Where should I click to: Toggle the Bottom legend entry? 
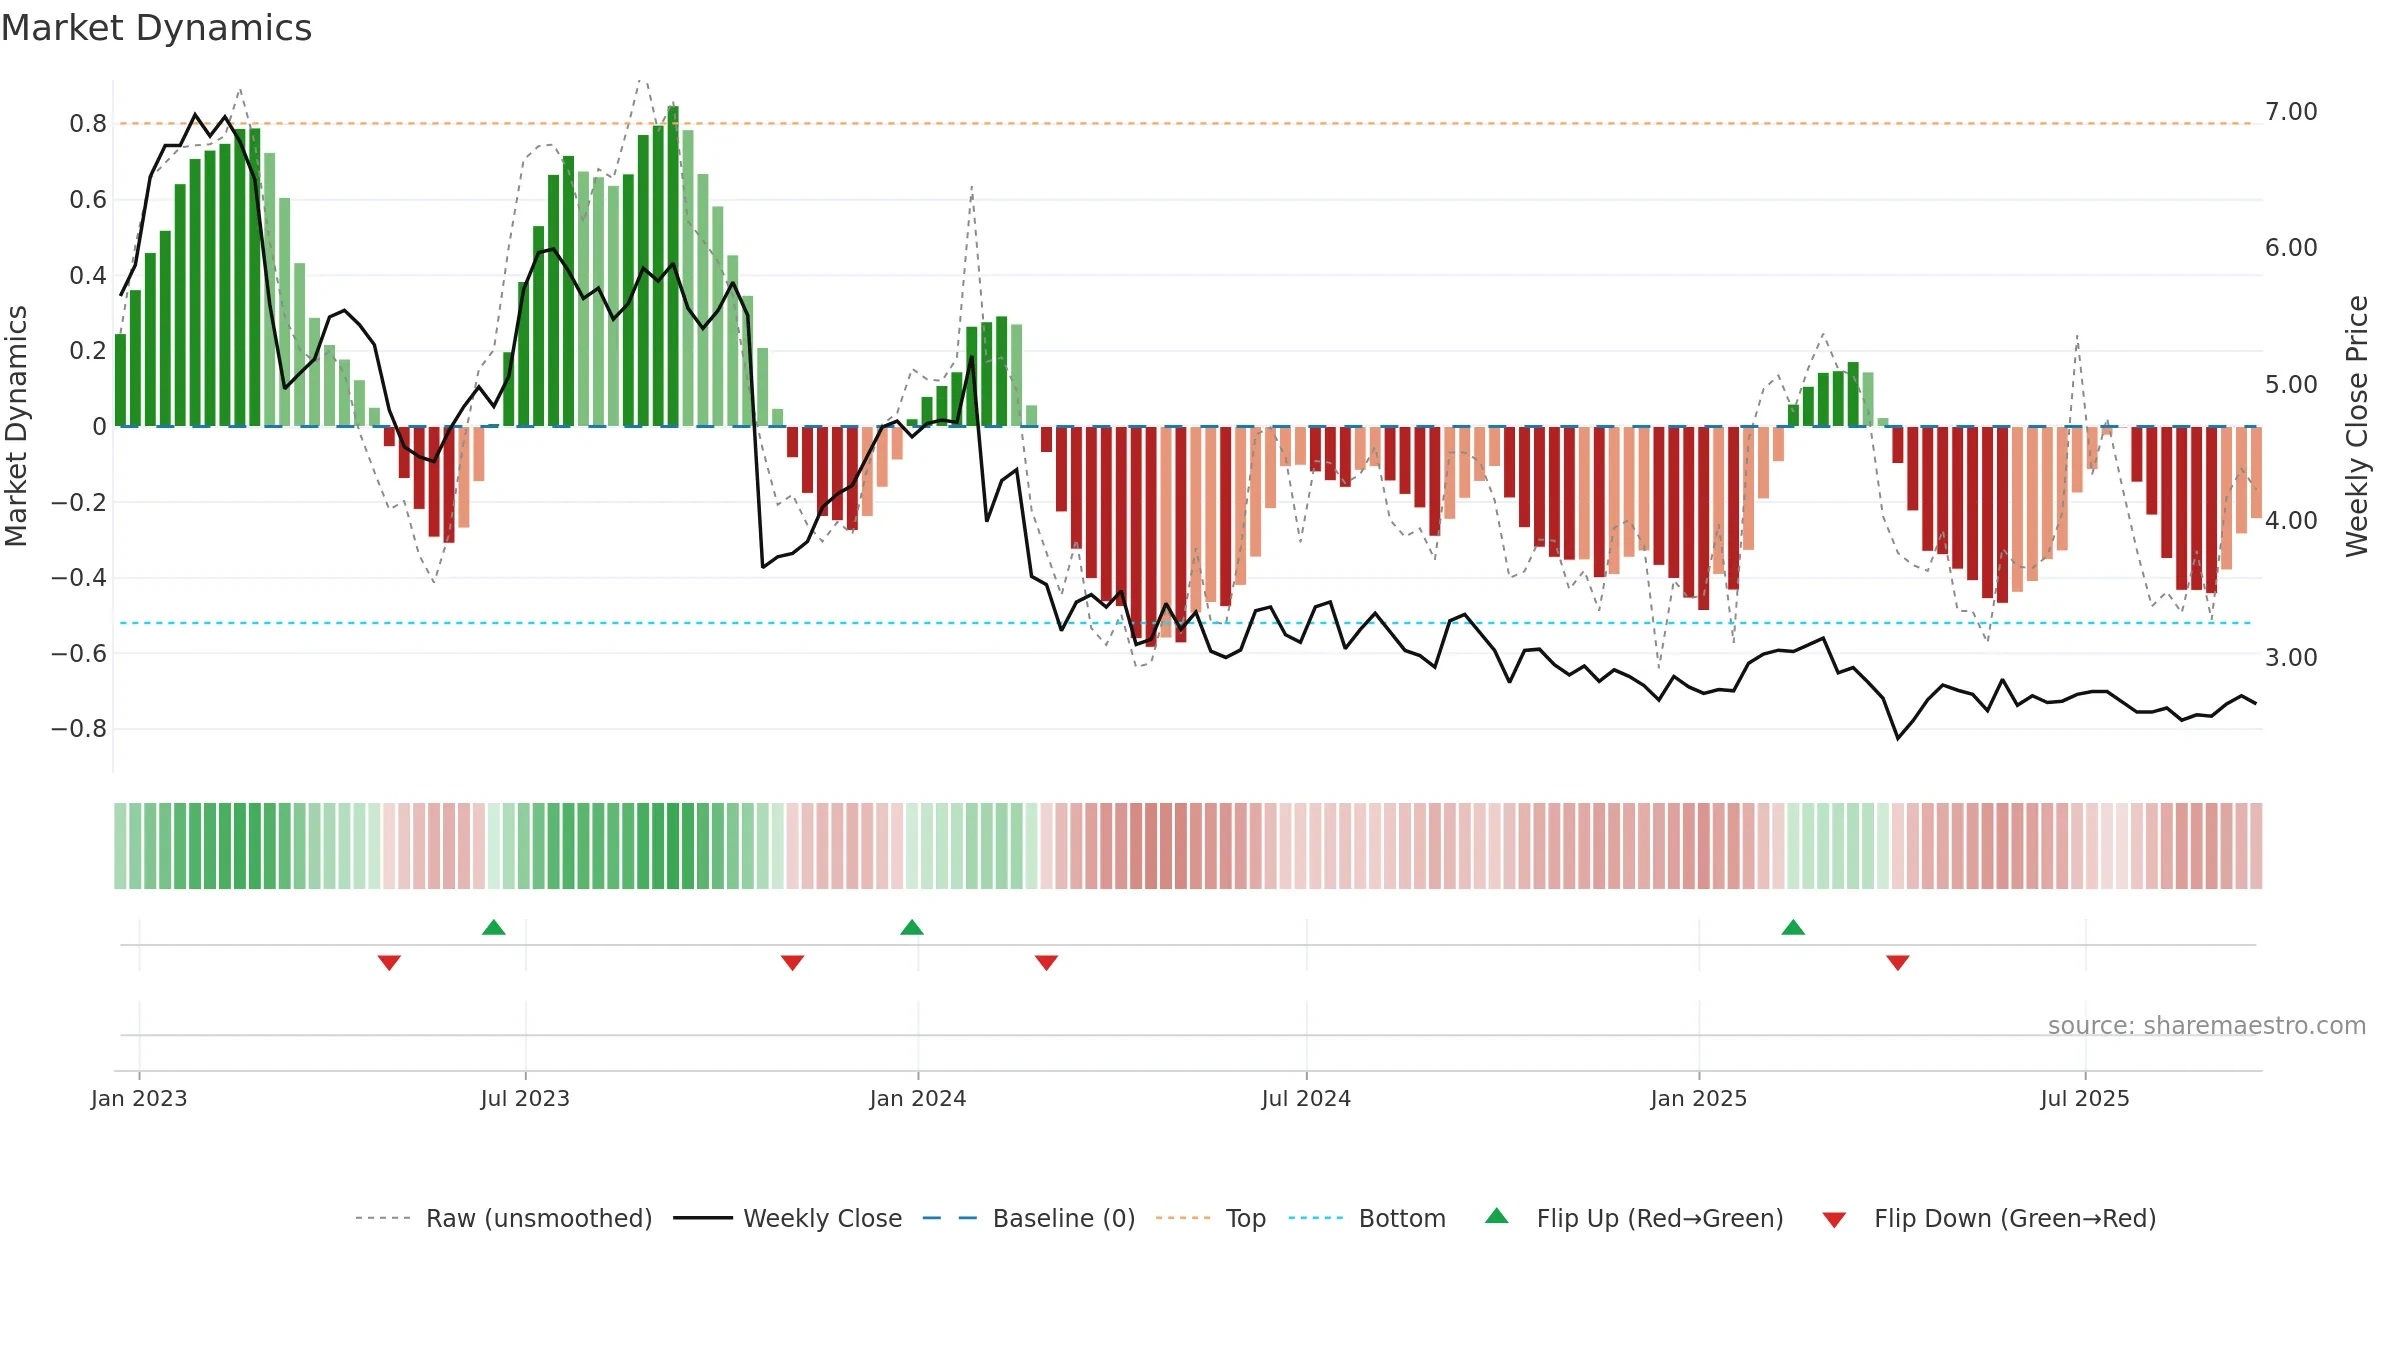(x=1367, y=1218)
